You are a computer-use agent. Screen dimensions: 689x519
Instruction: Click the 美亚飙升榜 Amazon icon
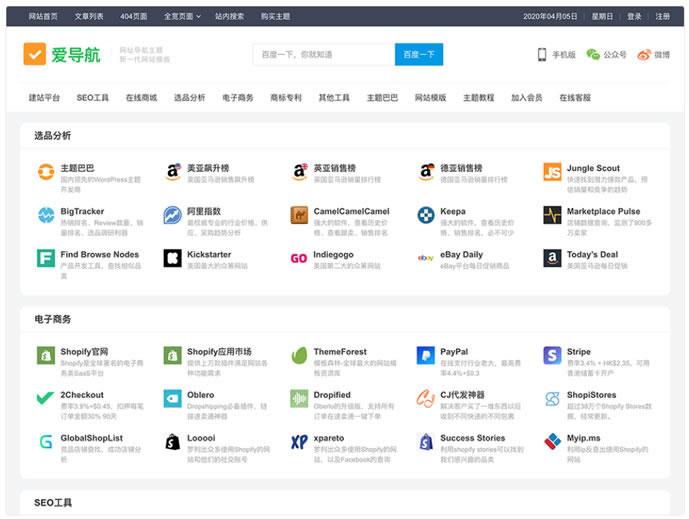click(173, 172)
